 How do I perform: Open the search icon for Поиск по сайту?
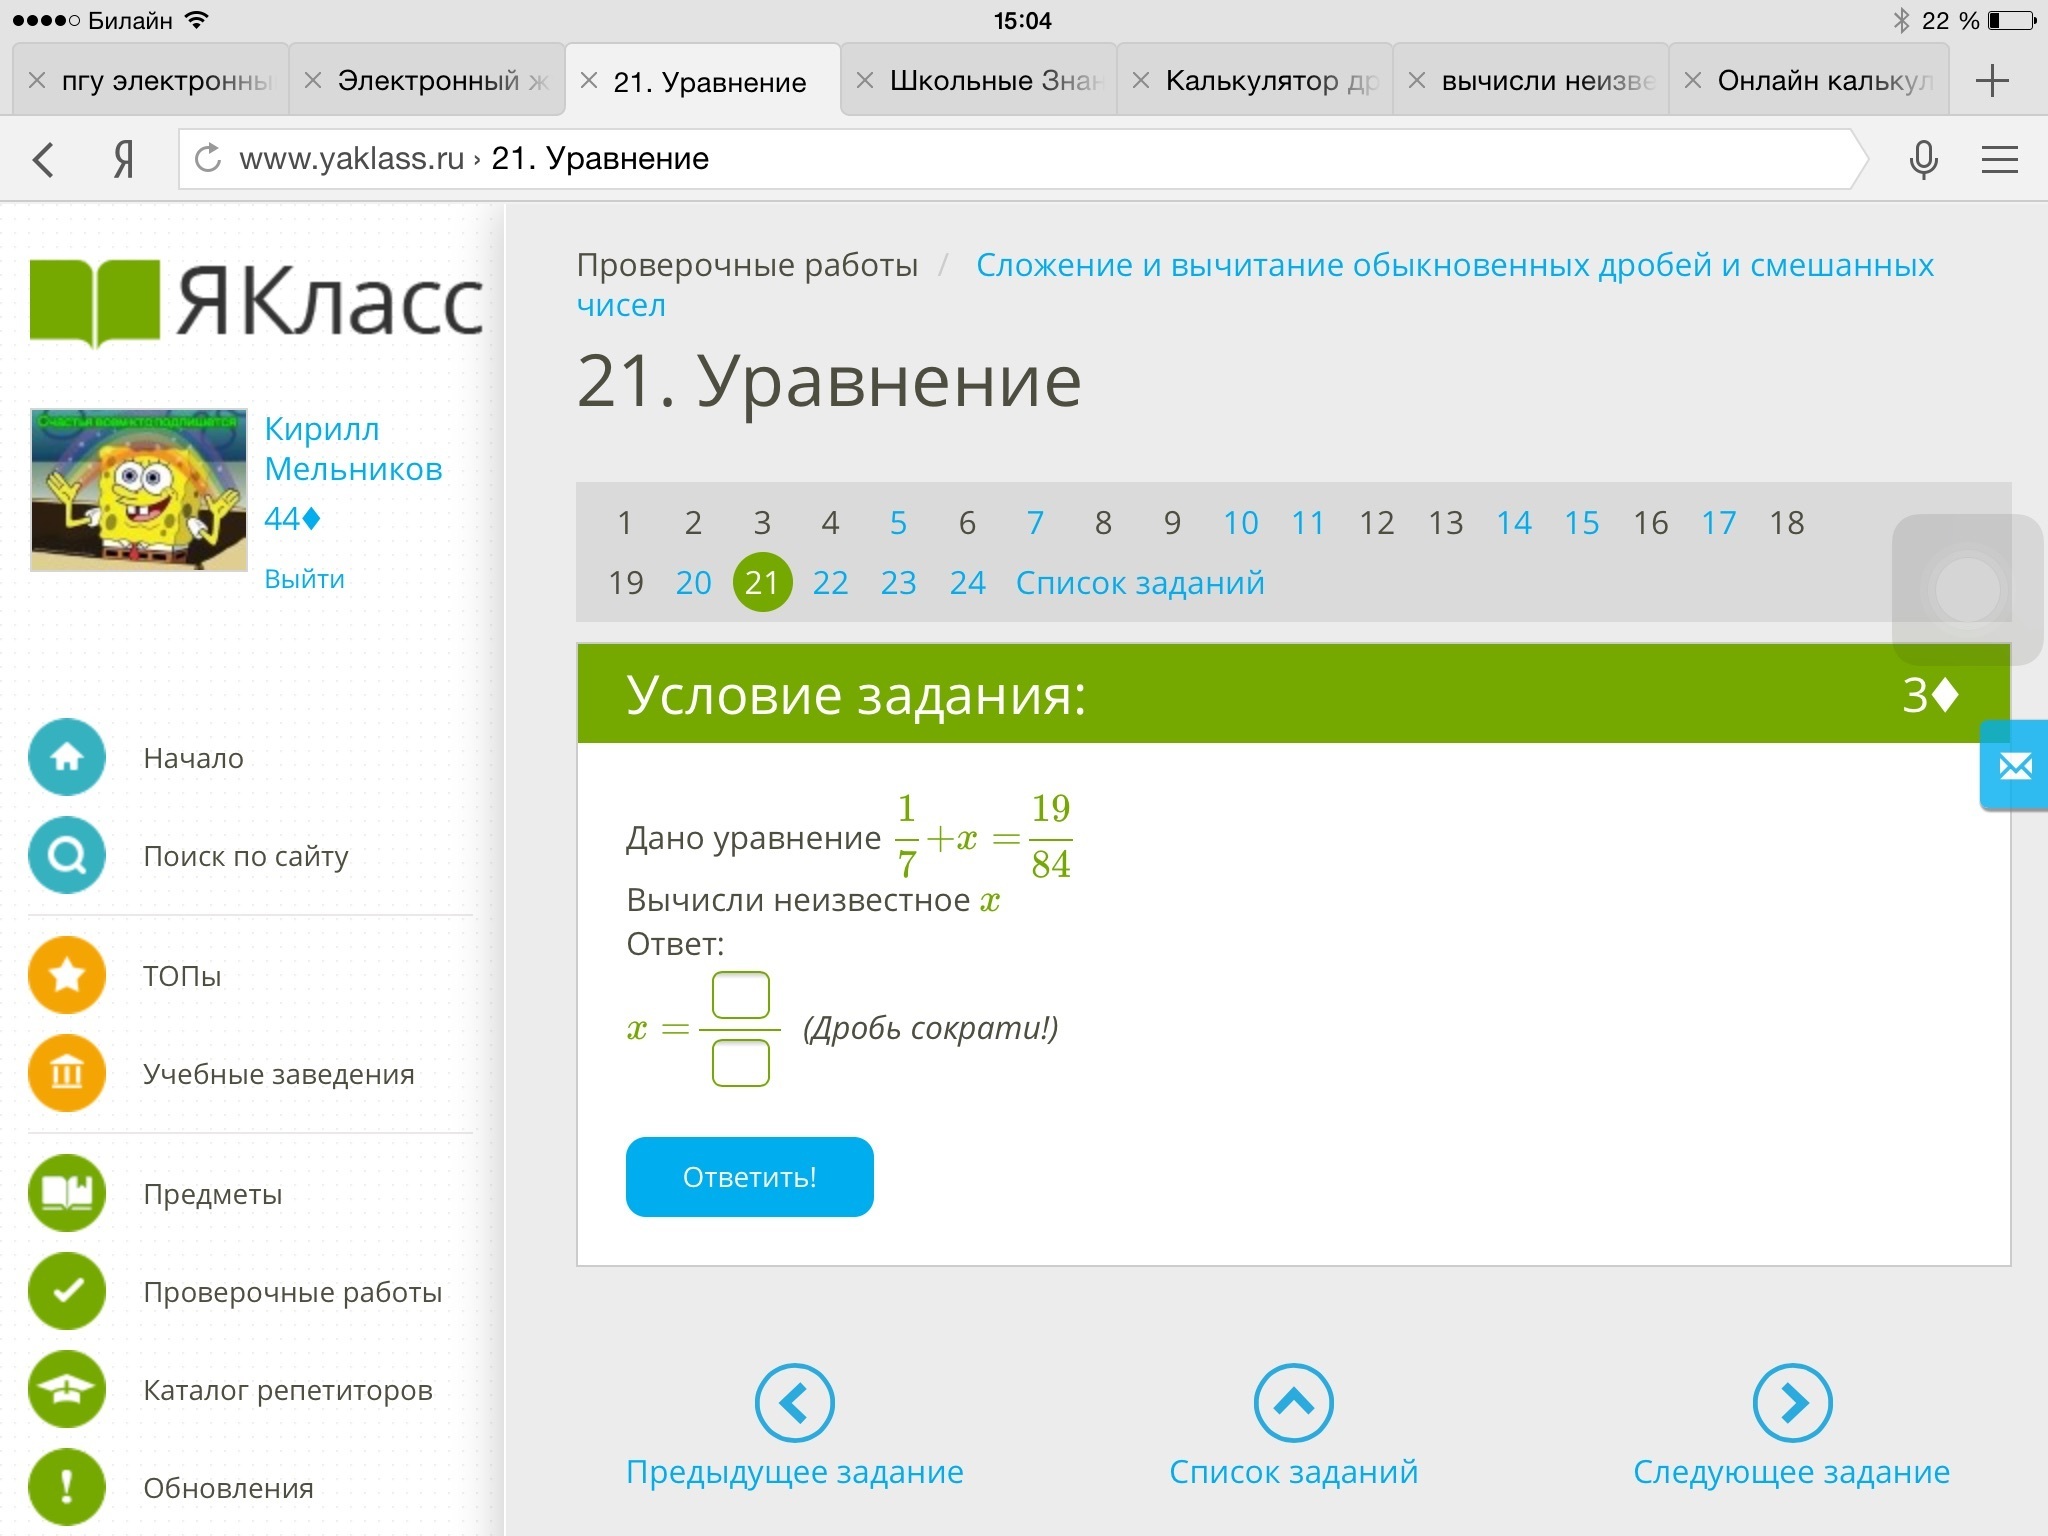point(67,855)
